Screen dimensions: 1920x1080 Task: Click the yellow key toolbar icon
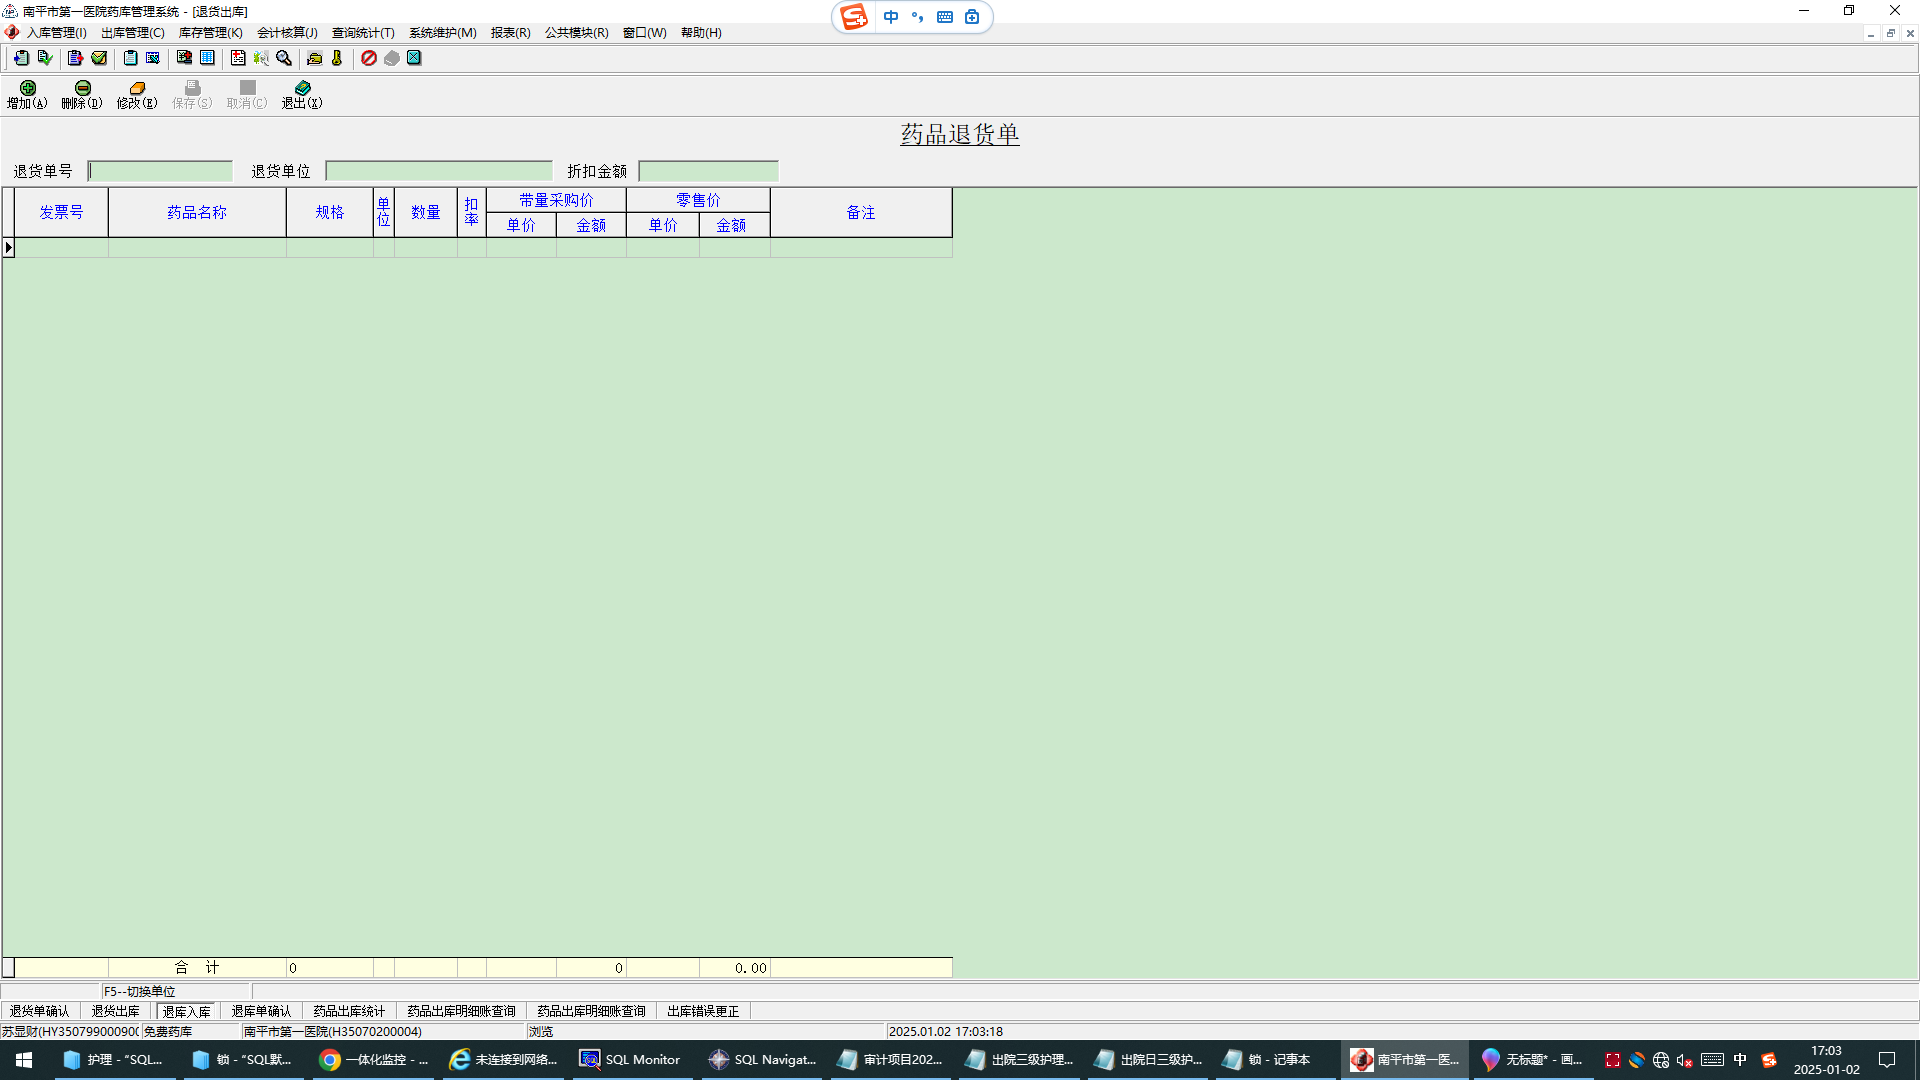click(x=337, y=58)
